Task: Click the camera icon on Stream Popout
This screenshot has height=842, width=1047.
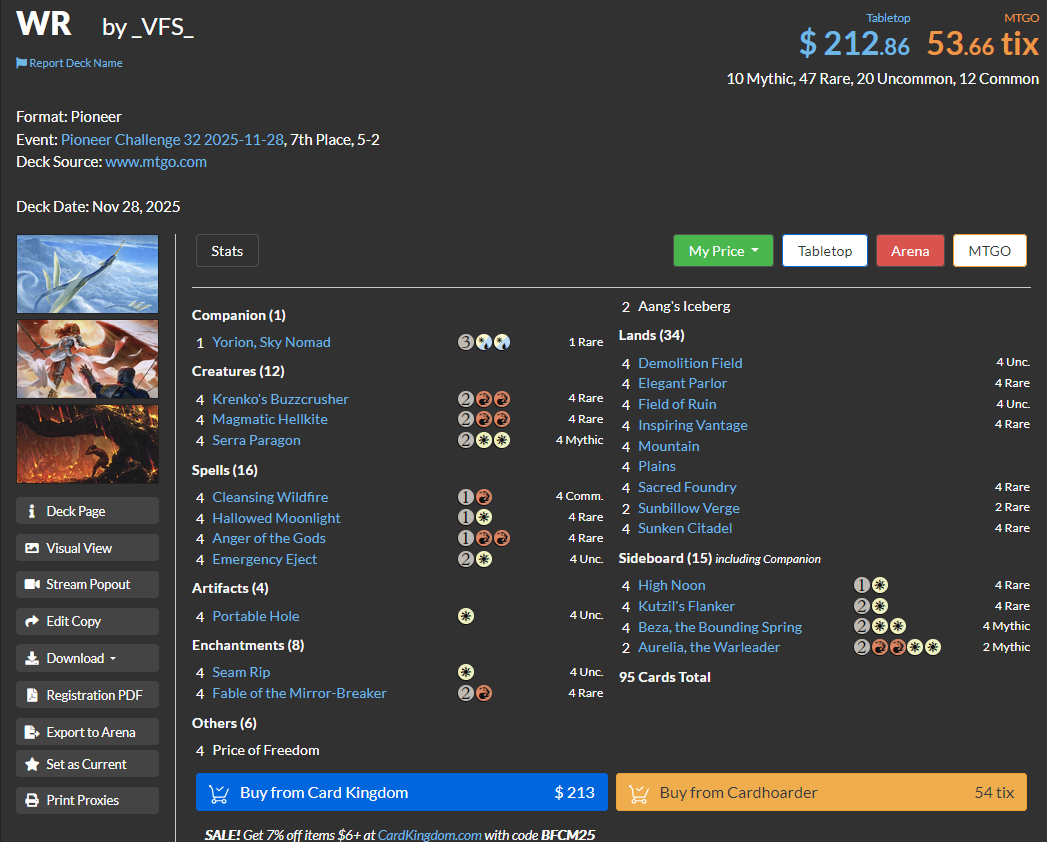Action: click(32, 584)
